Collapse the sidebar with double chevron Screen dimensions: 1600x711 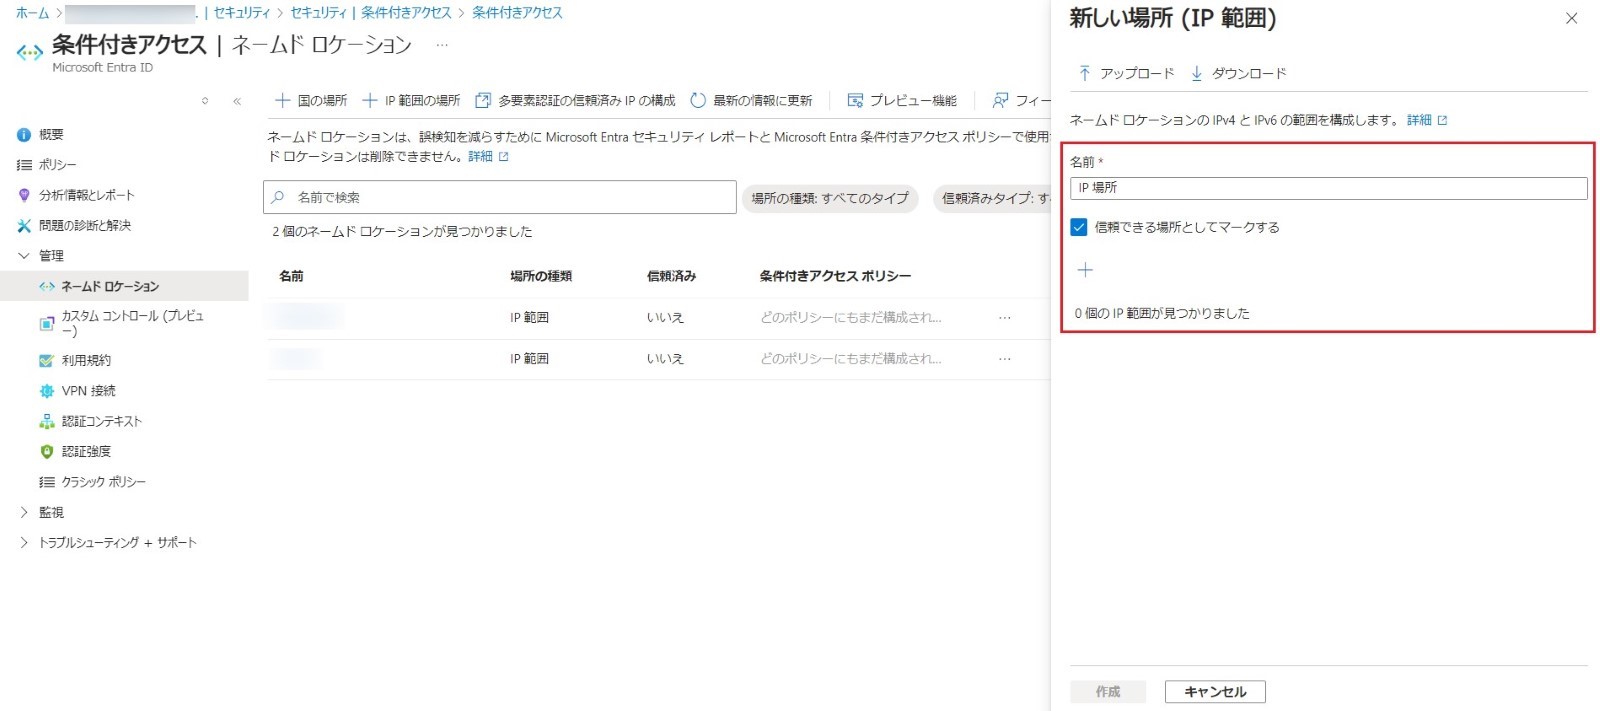pyautogui.click(x=237, y=101)
